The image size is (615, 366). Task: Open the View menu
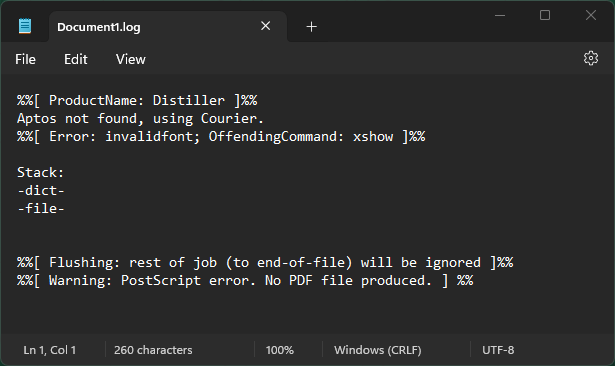pos(131,59)
